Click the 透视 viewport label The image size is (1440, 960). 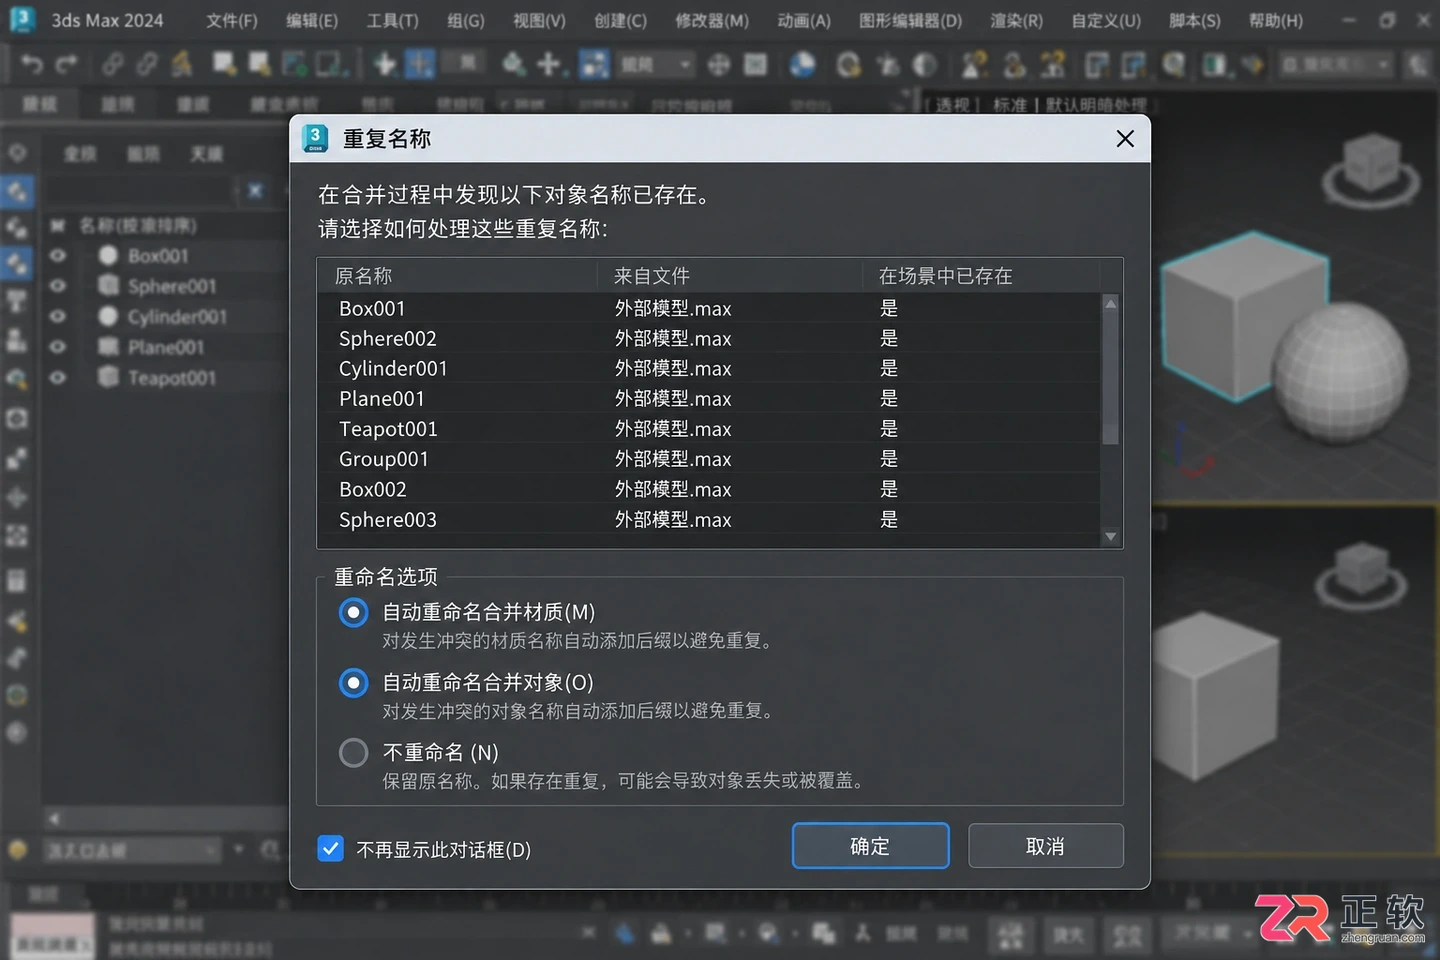[x=951, y=104]
